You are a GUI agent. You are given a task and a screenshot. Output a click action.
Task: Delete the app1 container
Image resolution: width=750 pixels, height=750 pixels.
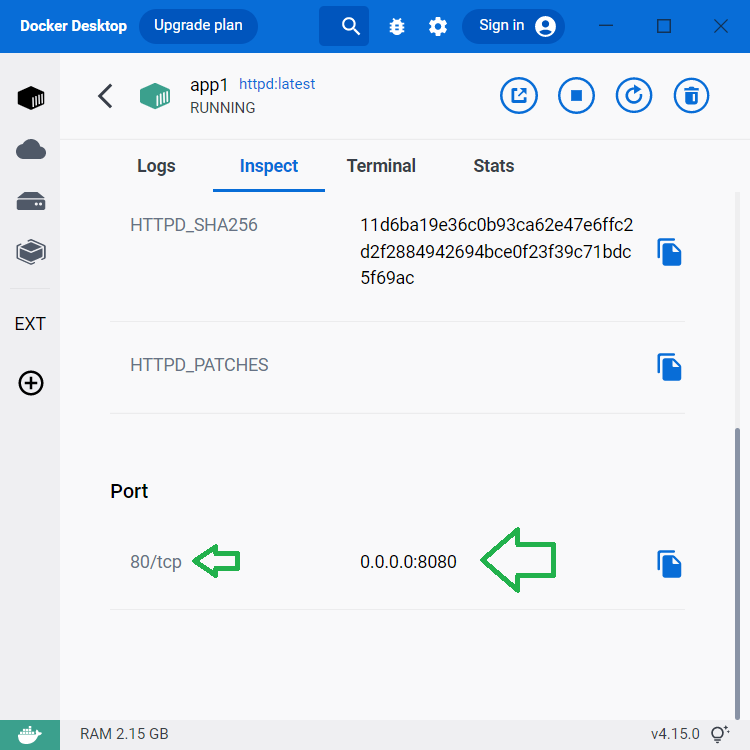691,96
